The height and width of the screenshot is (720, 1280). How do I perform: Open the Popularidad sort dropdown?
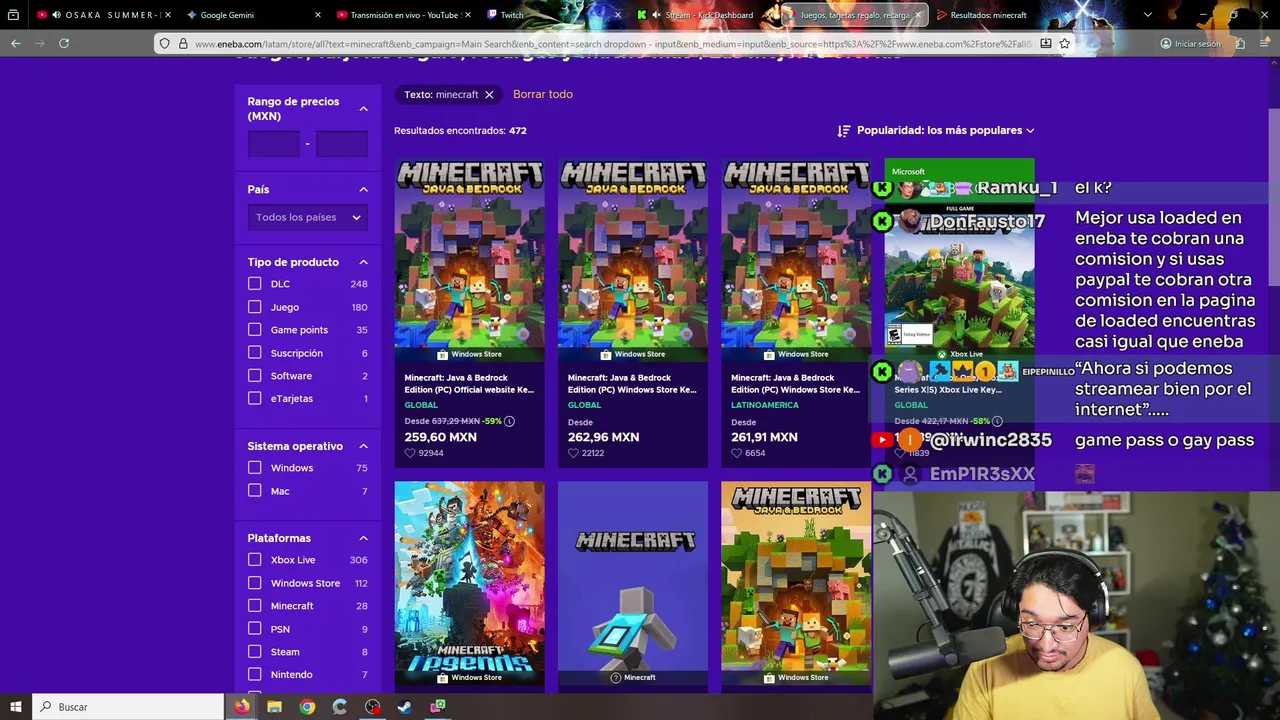click(x=945, y=131)
